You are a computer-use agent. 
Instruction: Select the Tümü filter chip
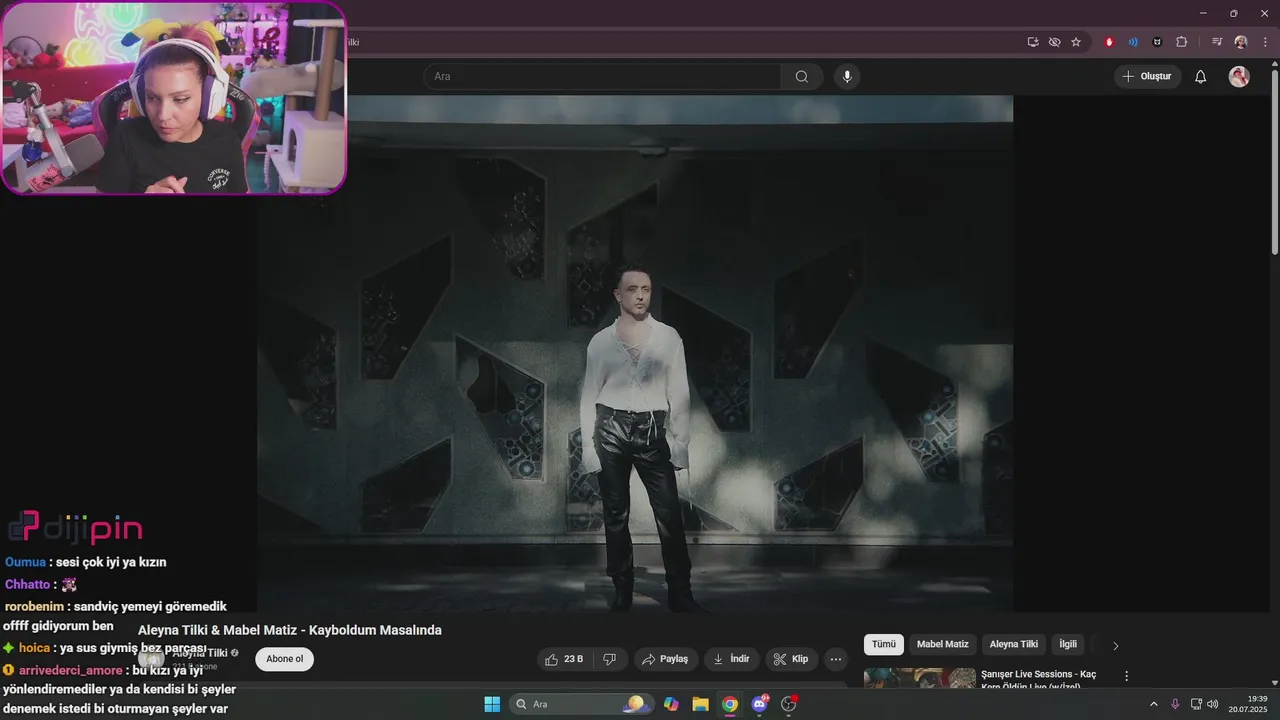884,645
